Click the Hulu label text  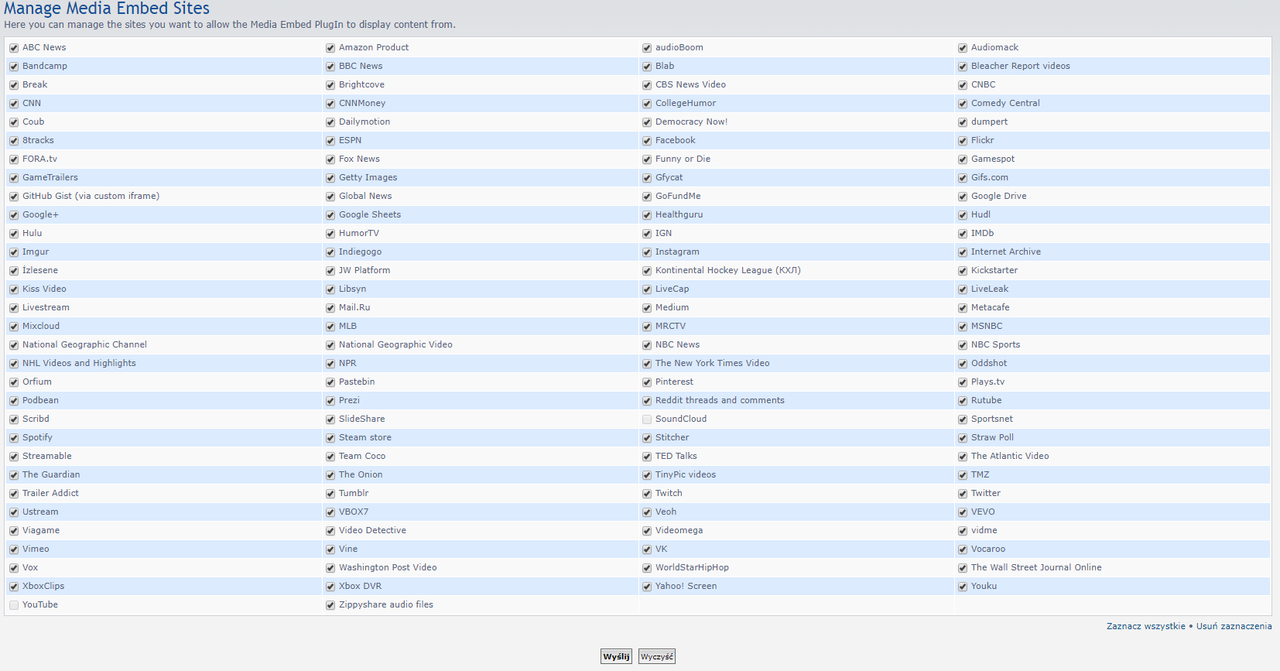(x=32, y=233)
